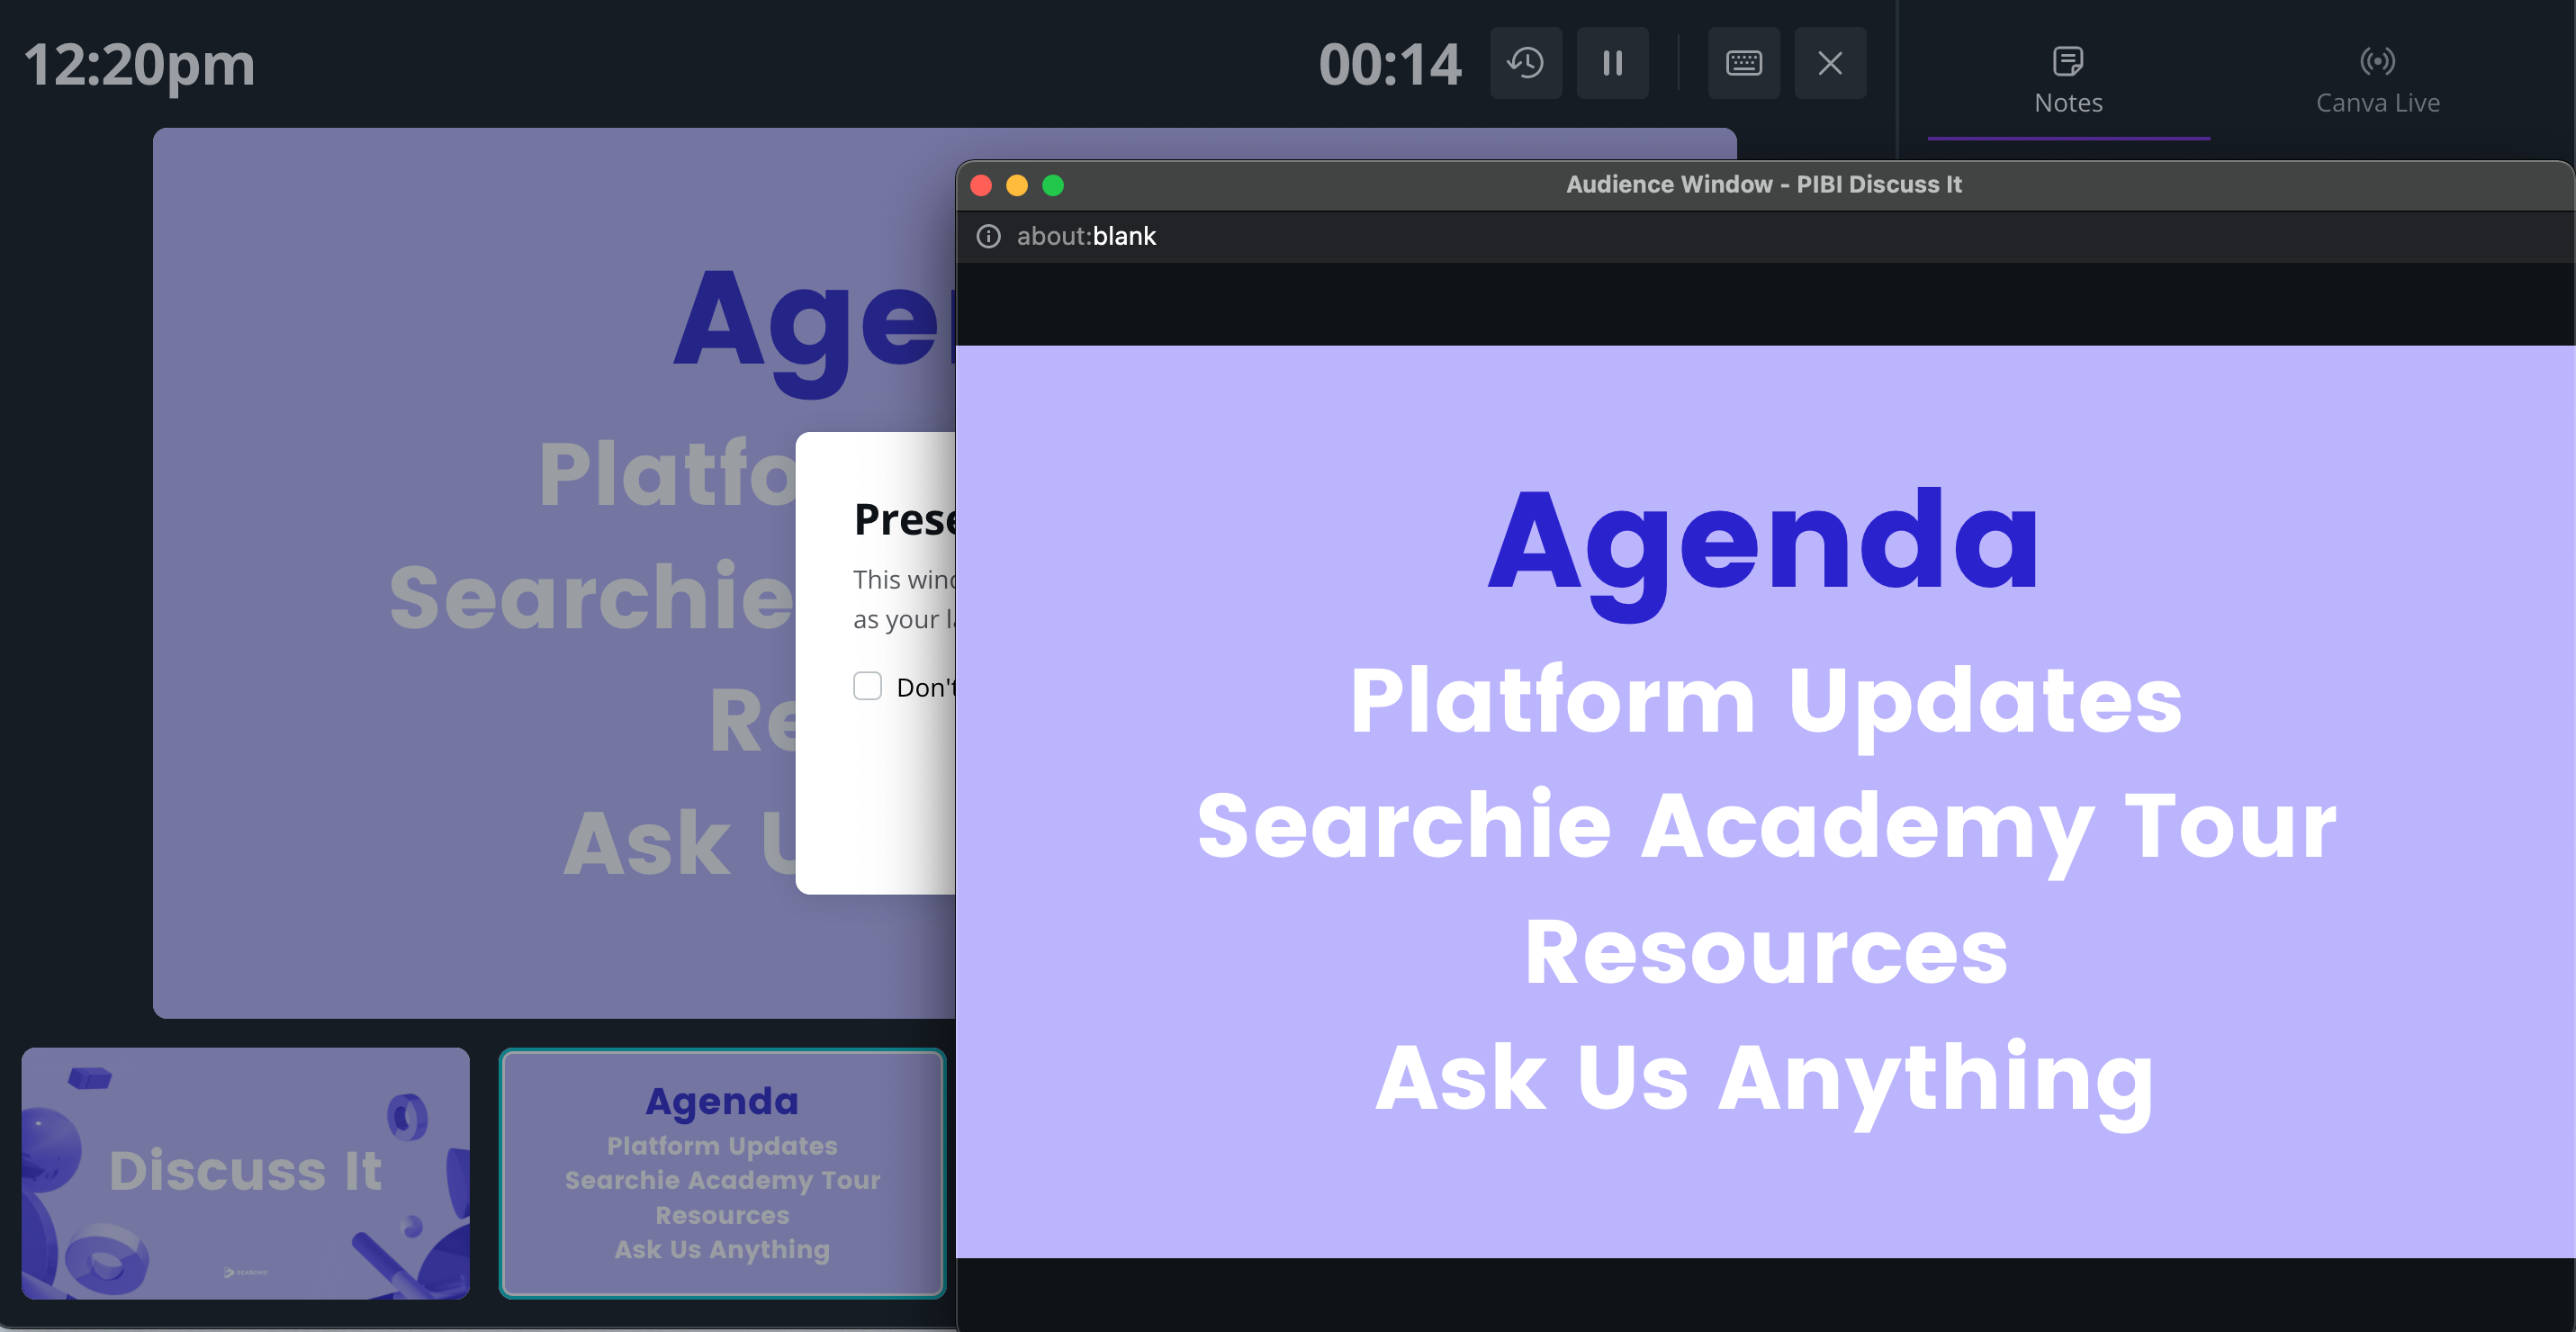Image resolution: width=2576 pixels, height=1332 pixels.
Task: Pause the presentation timer
Action: [x=1612, y=63]
